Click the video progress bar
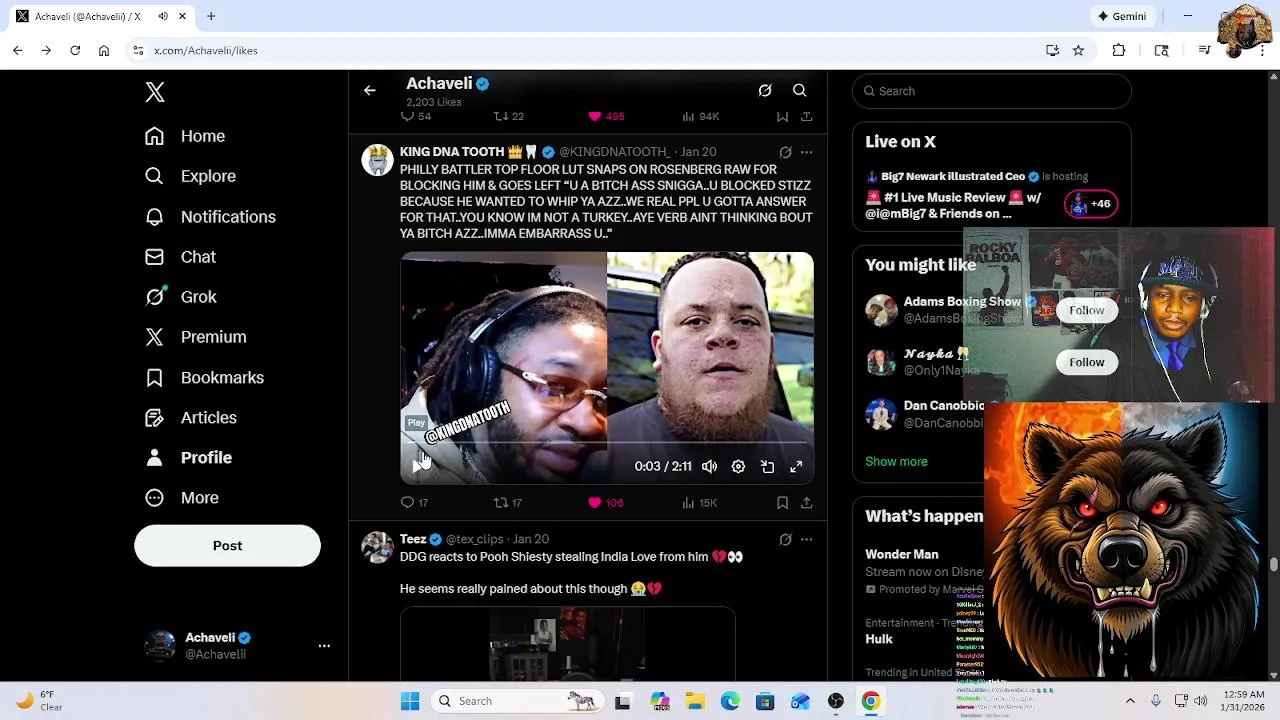The height and width of the screenshot is (720, 1280). [x=607, y=442]
